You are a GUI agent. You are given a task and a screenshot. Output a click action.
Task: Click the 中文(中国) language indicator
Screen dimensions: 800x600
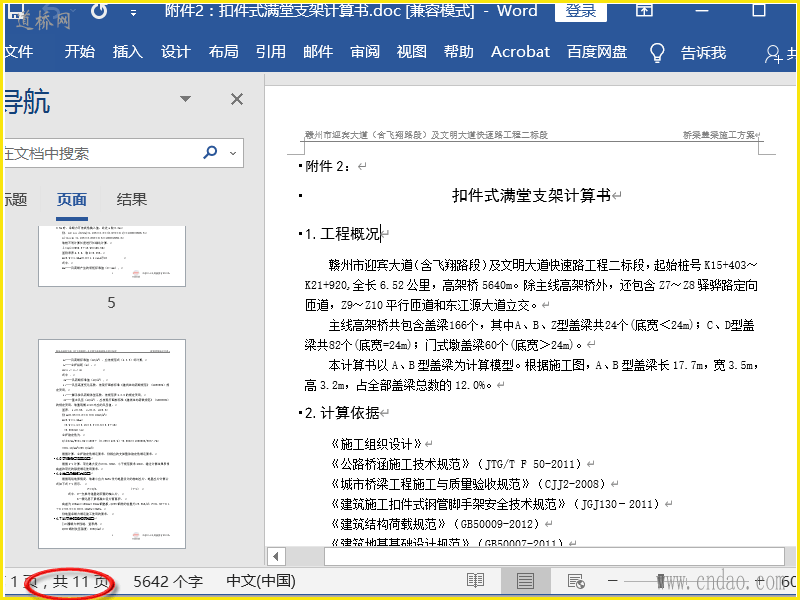point(261,581)
